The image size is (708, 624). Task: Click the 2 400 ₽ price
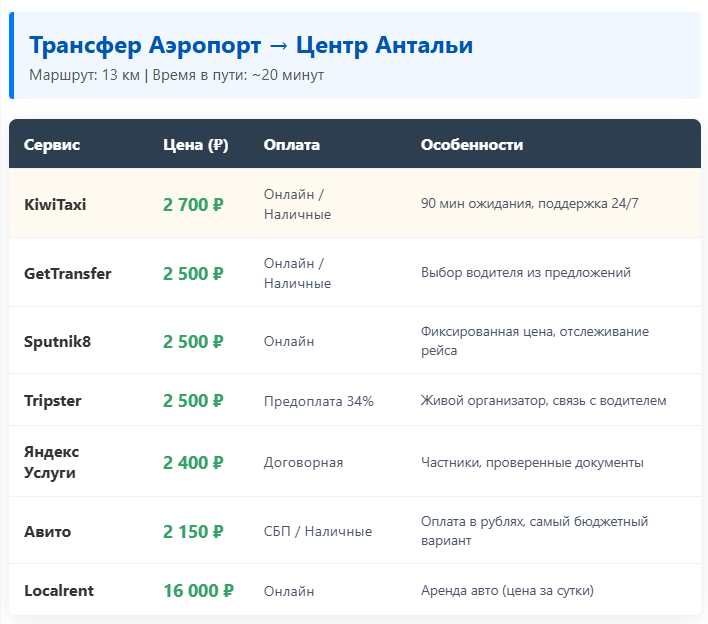pos(193,463)
